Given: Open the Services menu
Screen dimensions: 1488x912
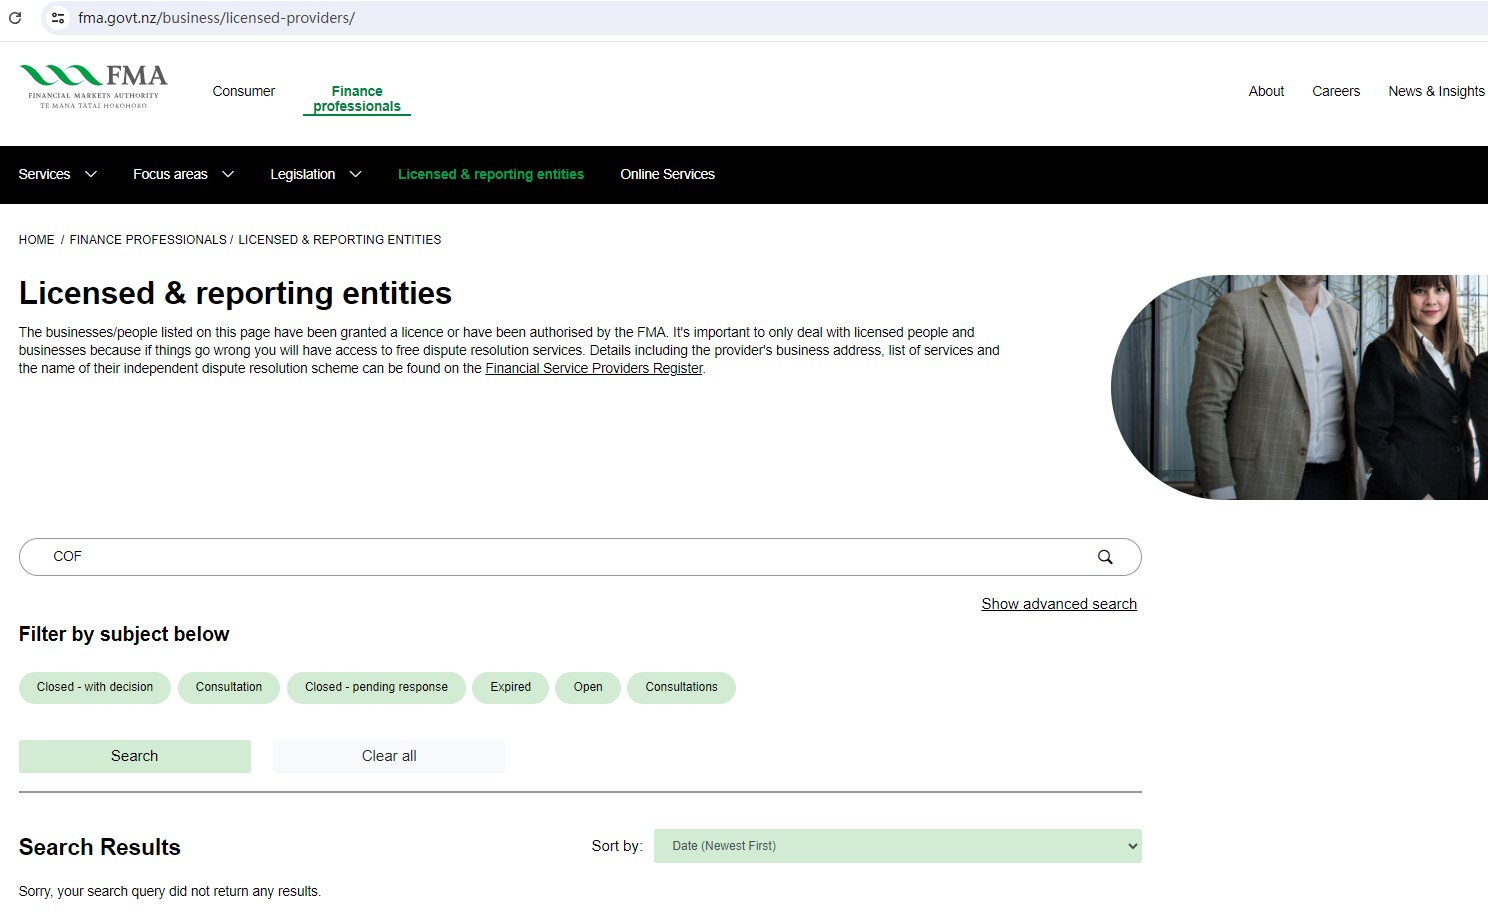Looking at the screenshot, I should coord(45,174).
